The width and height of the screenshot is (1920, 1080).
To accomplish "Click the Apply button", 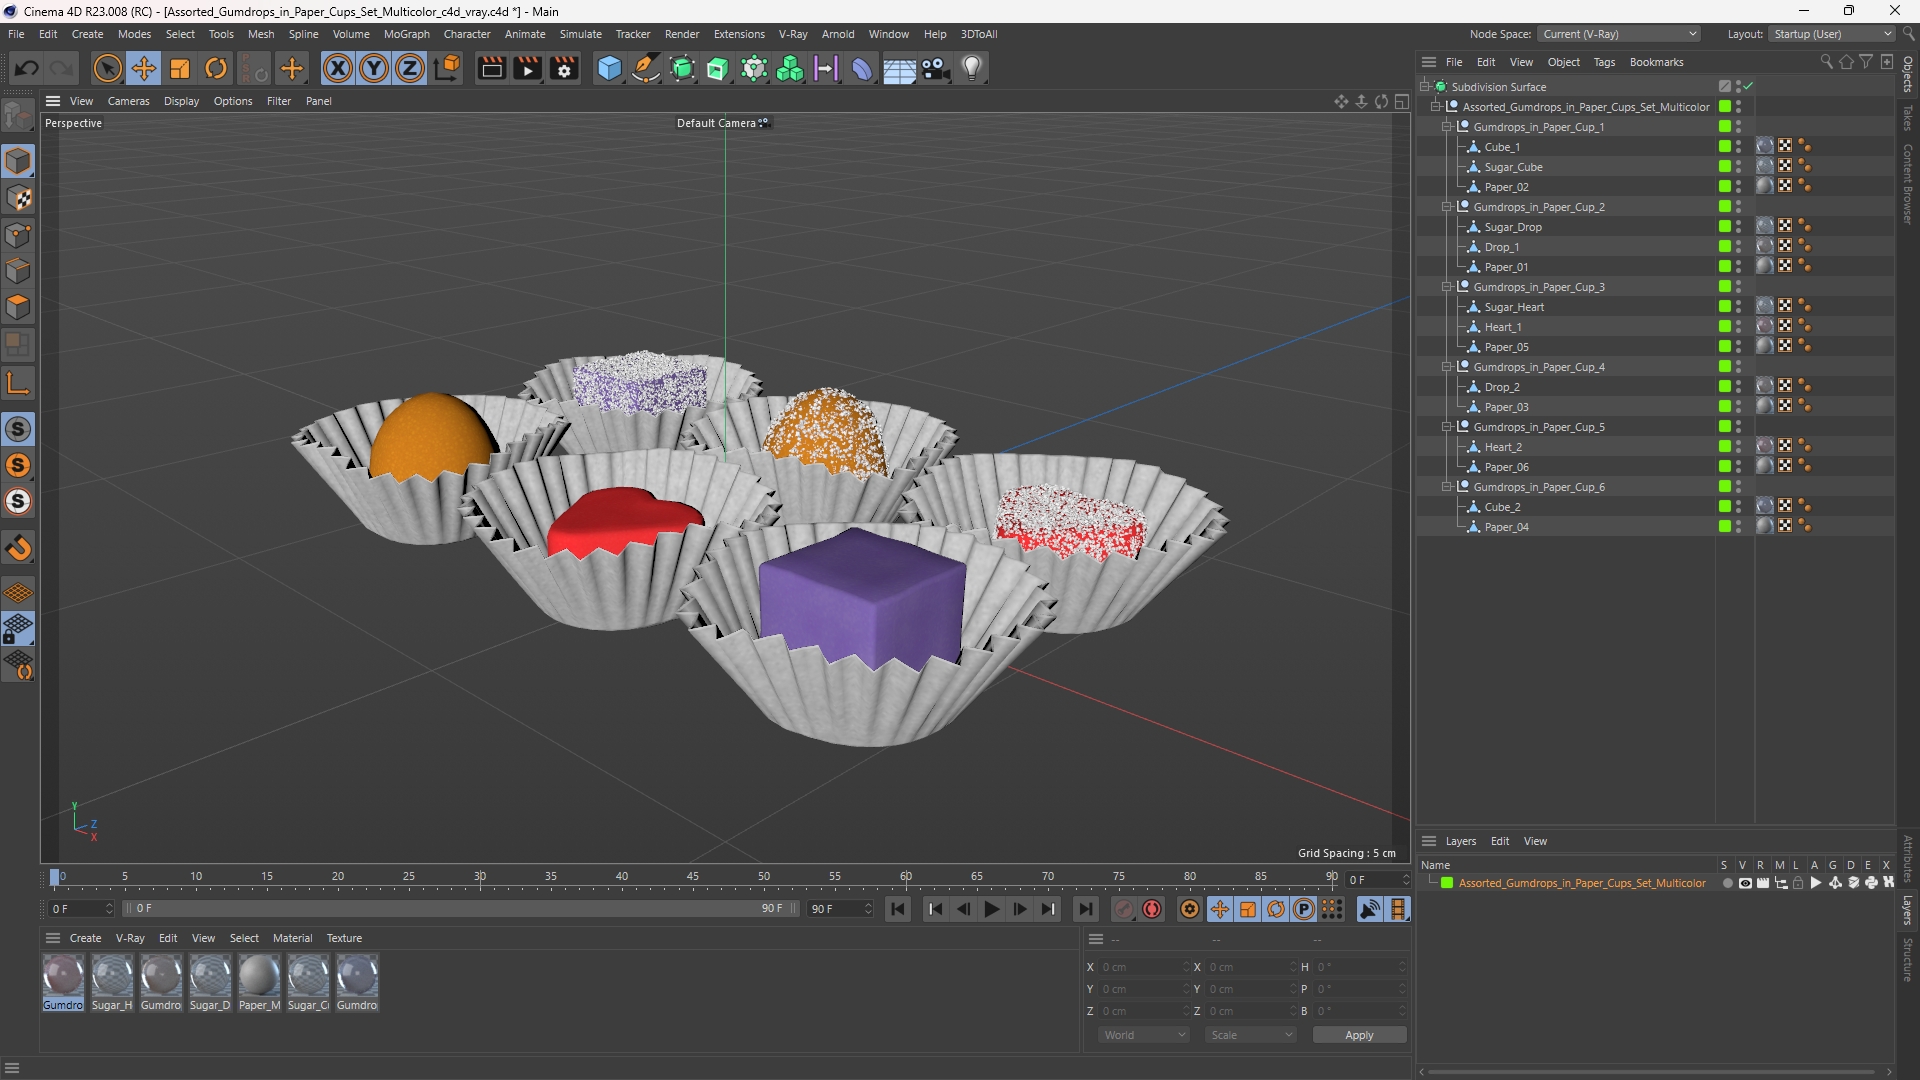I will (x=1359, y=1035).
